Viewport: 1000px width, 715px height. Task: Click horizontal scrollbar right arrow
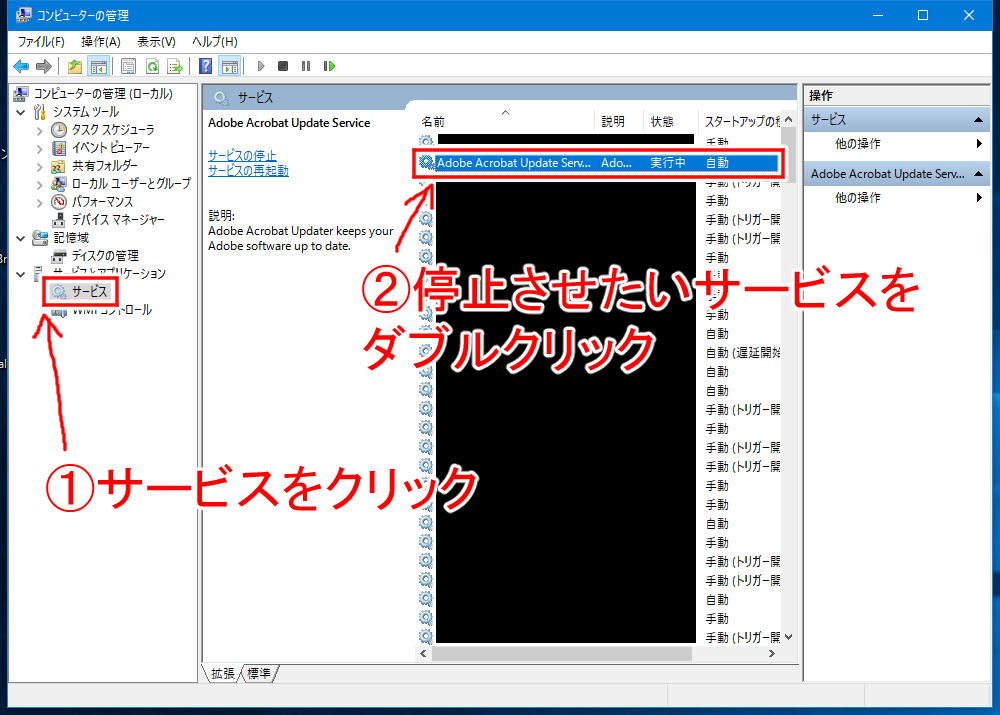click(x=772, y=654)
